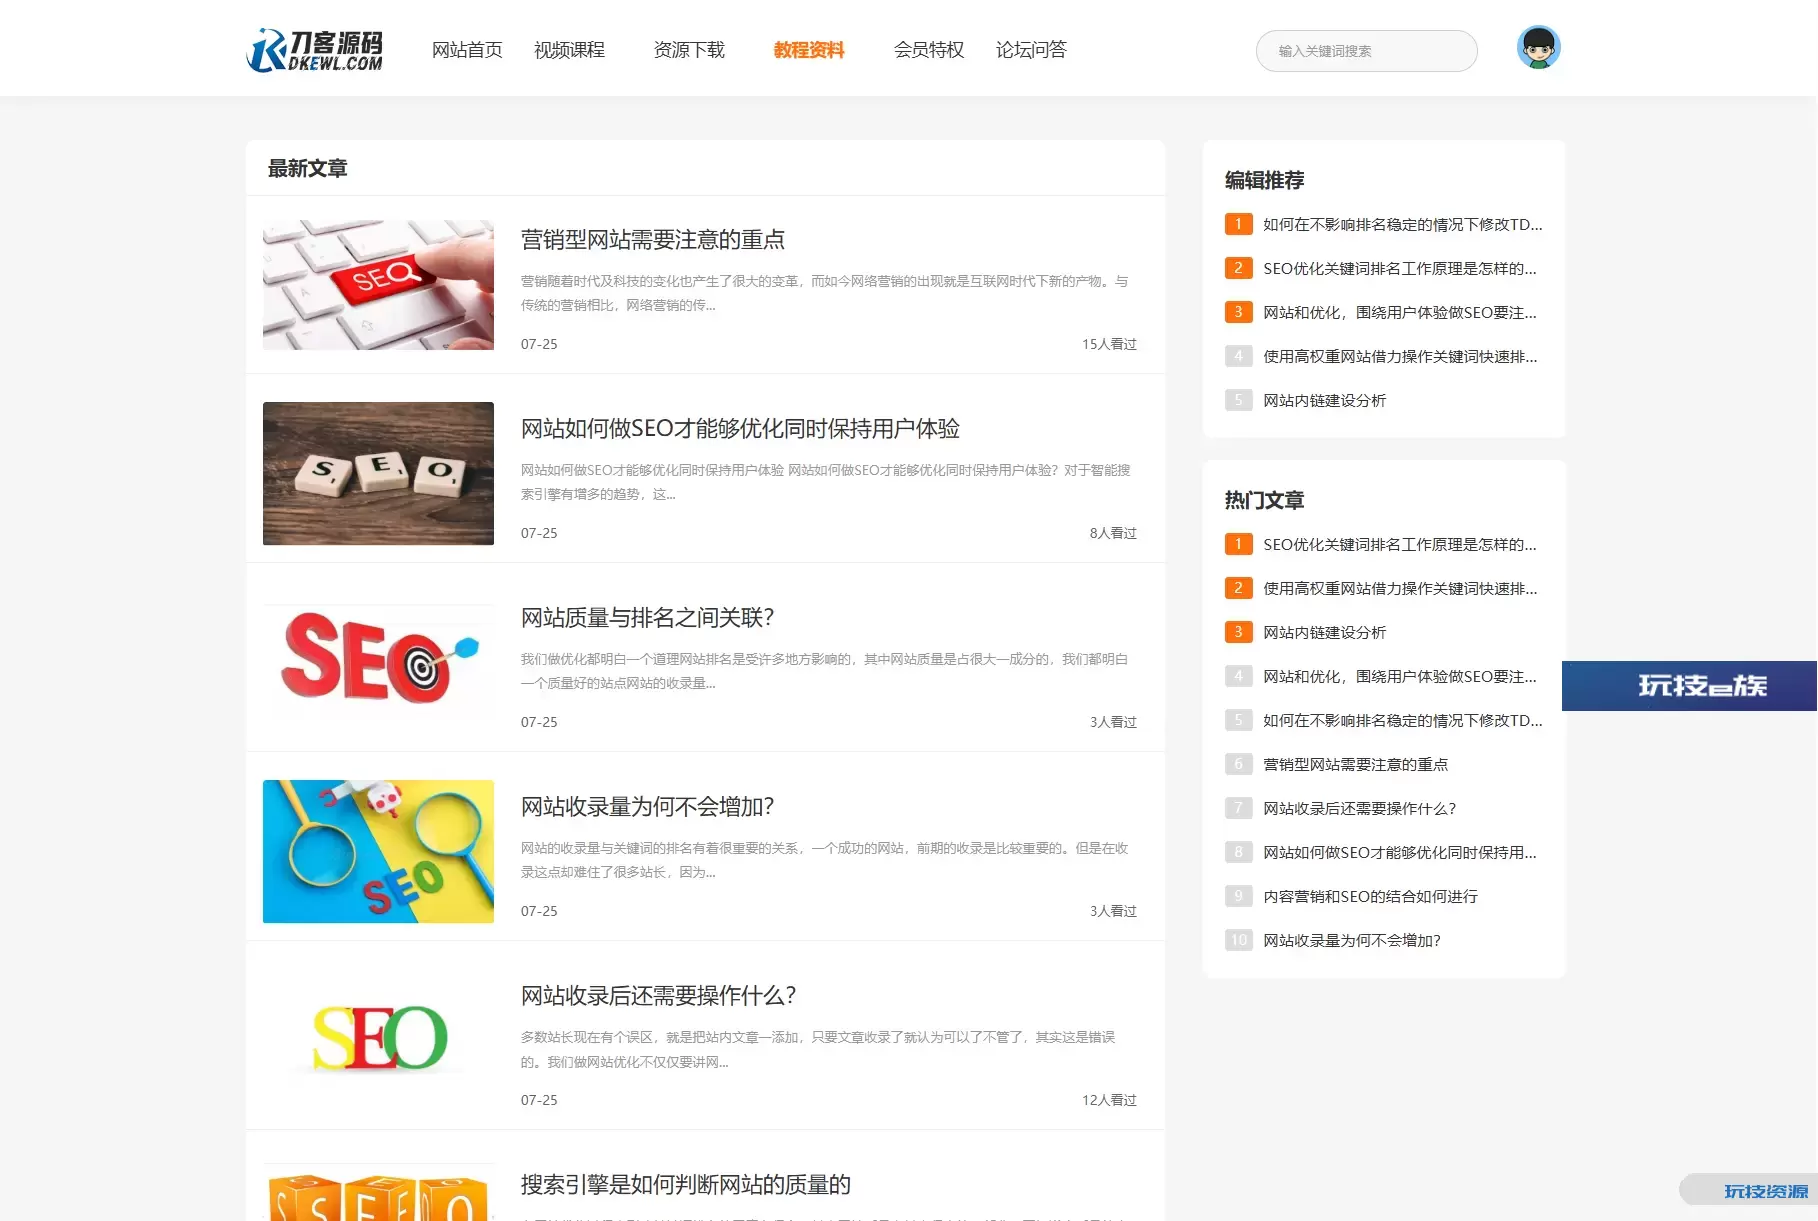Click the SEO letter tiles thumbnail
This screenshot has height=1221, width=1818.
(x=378, y=473)
